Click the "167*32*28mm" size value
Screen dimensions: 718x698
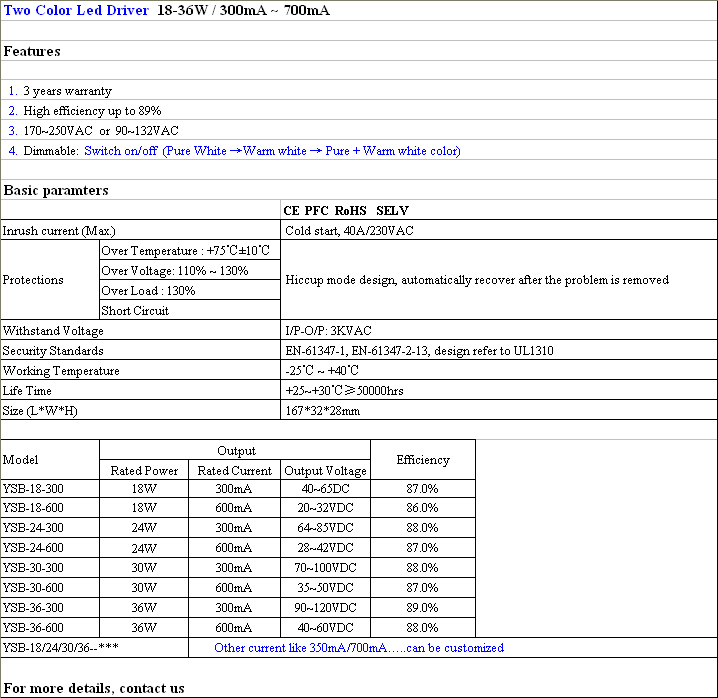point(322,411)
